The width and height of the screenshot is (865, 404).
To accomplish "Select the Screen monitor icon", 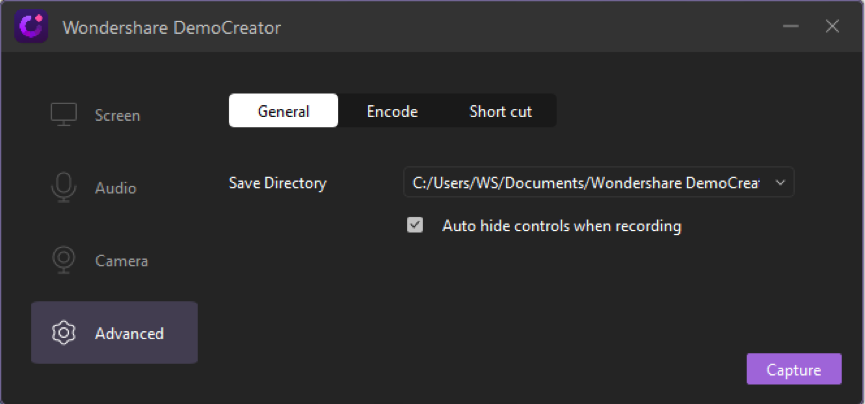I will [63, 115].
